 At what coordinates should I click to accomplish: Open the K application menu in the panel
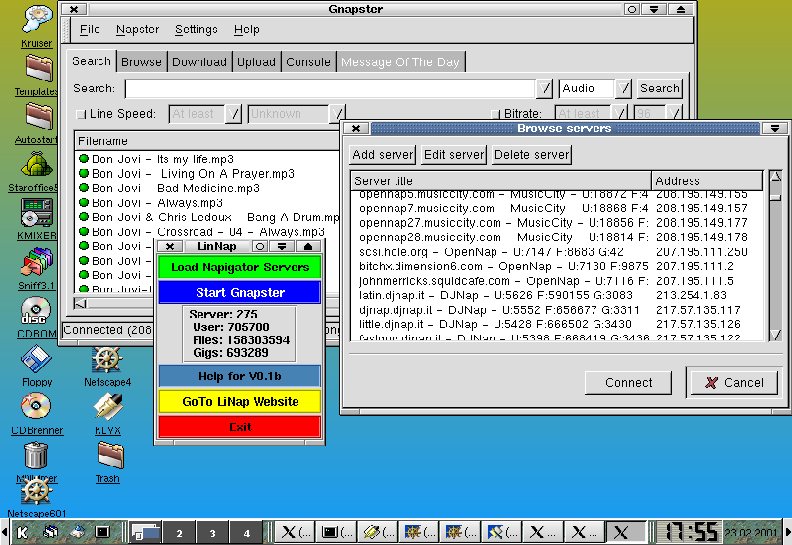[22, 532]
